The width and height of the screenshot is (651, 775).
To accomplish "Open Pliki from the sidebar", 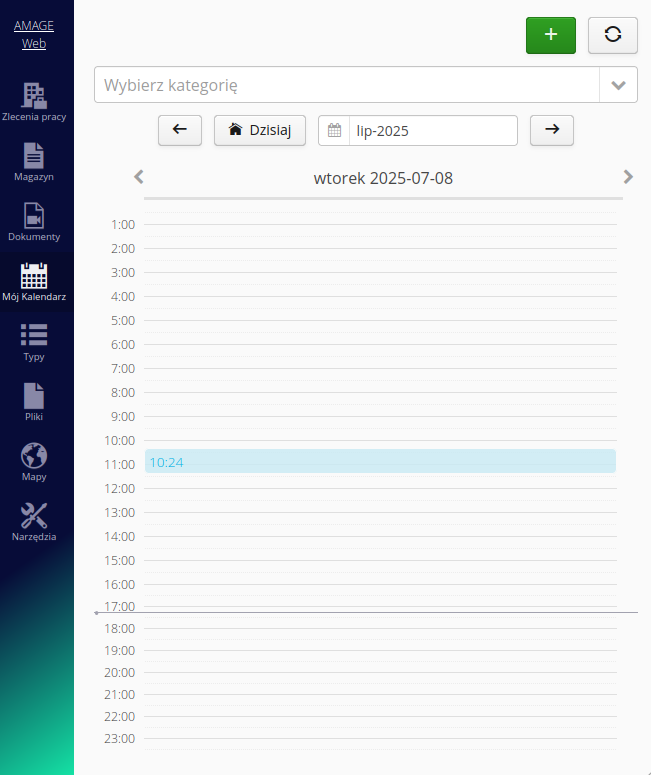I will 34,402.
